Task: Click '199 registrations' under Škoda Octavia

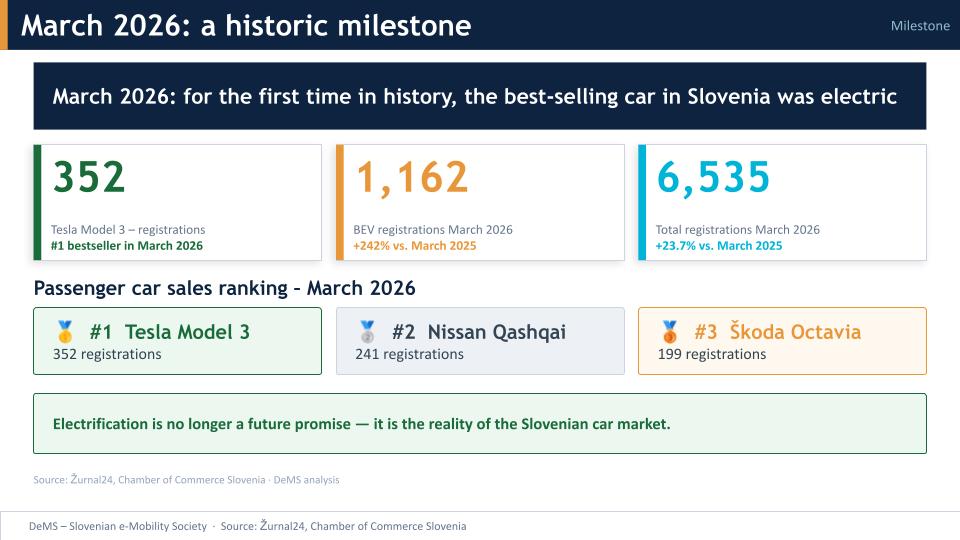Action: click(711, 354)
